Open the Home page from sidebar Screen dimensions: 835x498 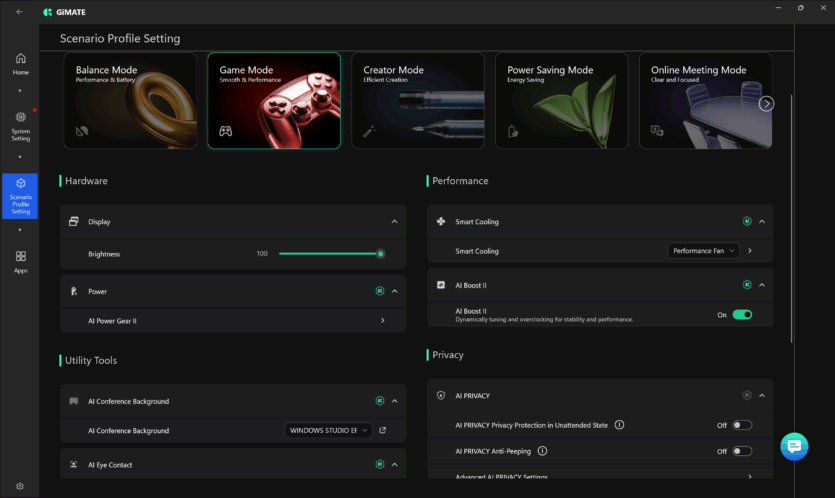point(20,64)
